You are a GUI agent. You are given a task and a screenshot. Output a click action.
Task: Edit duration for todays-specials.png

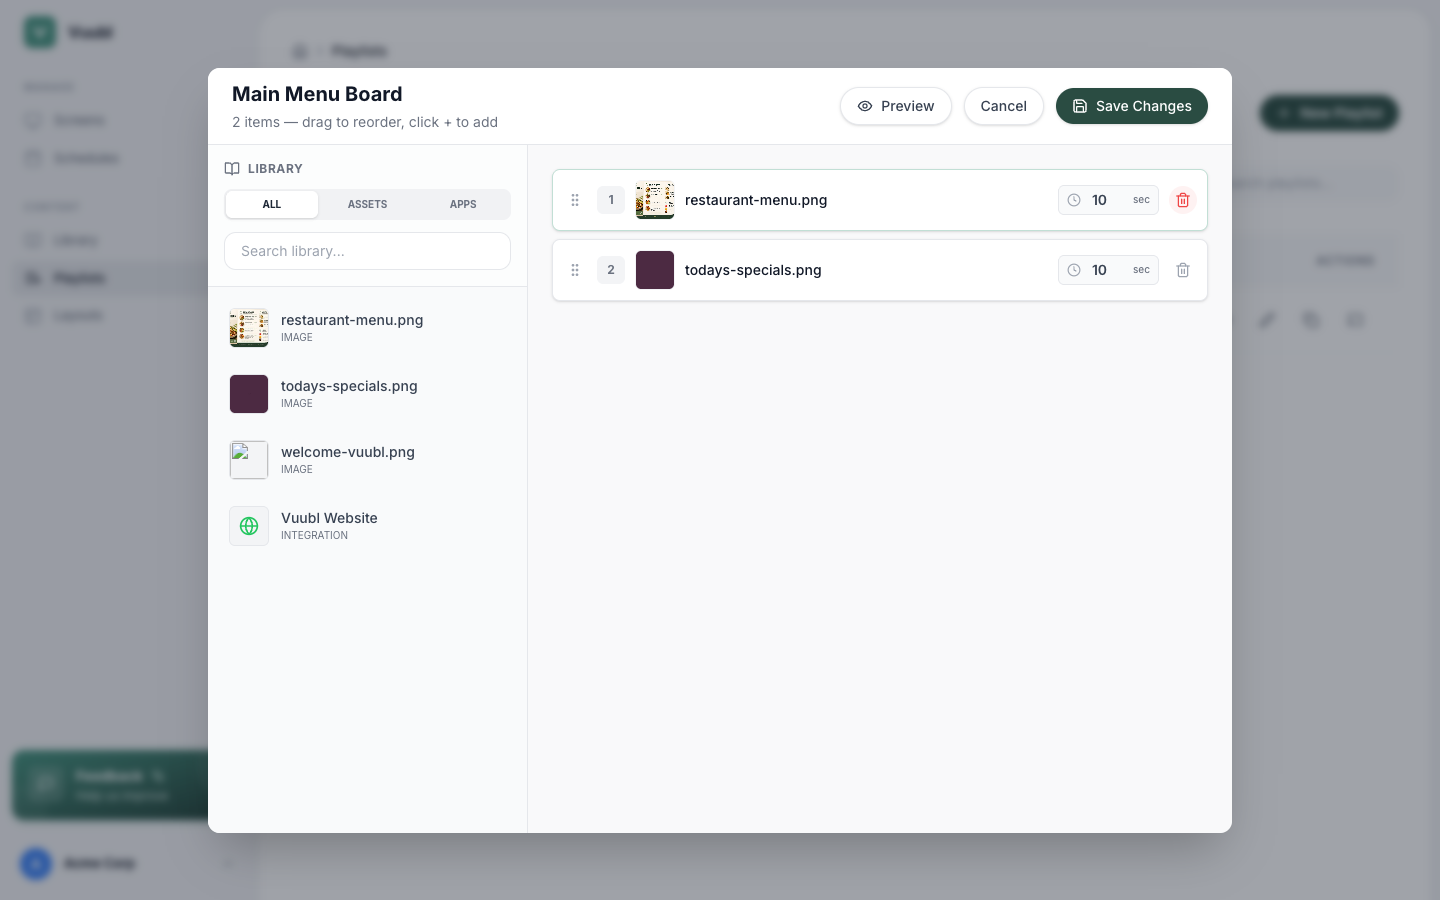click(1107, 270)
